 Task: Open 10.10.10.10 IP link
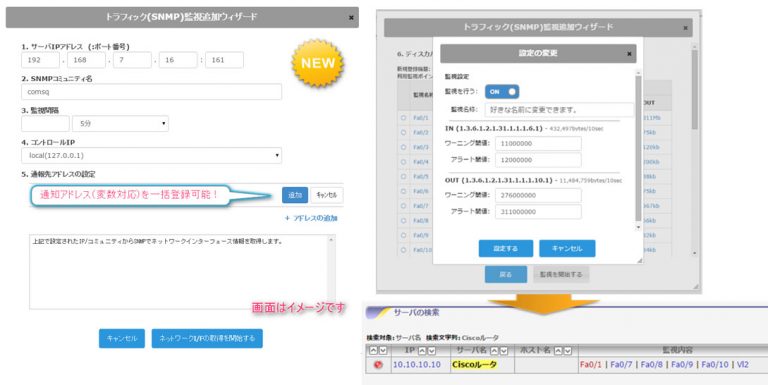[x=417, y=365]
